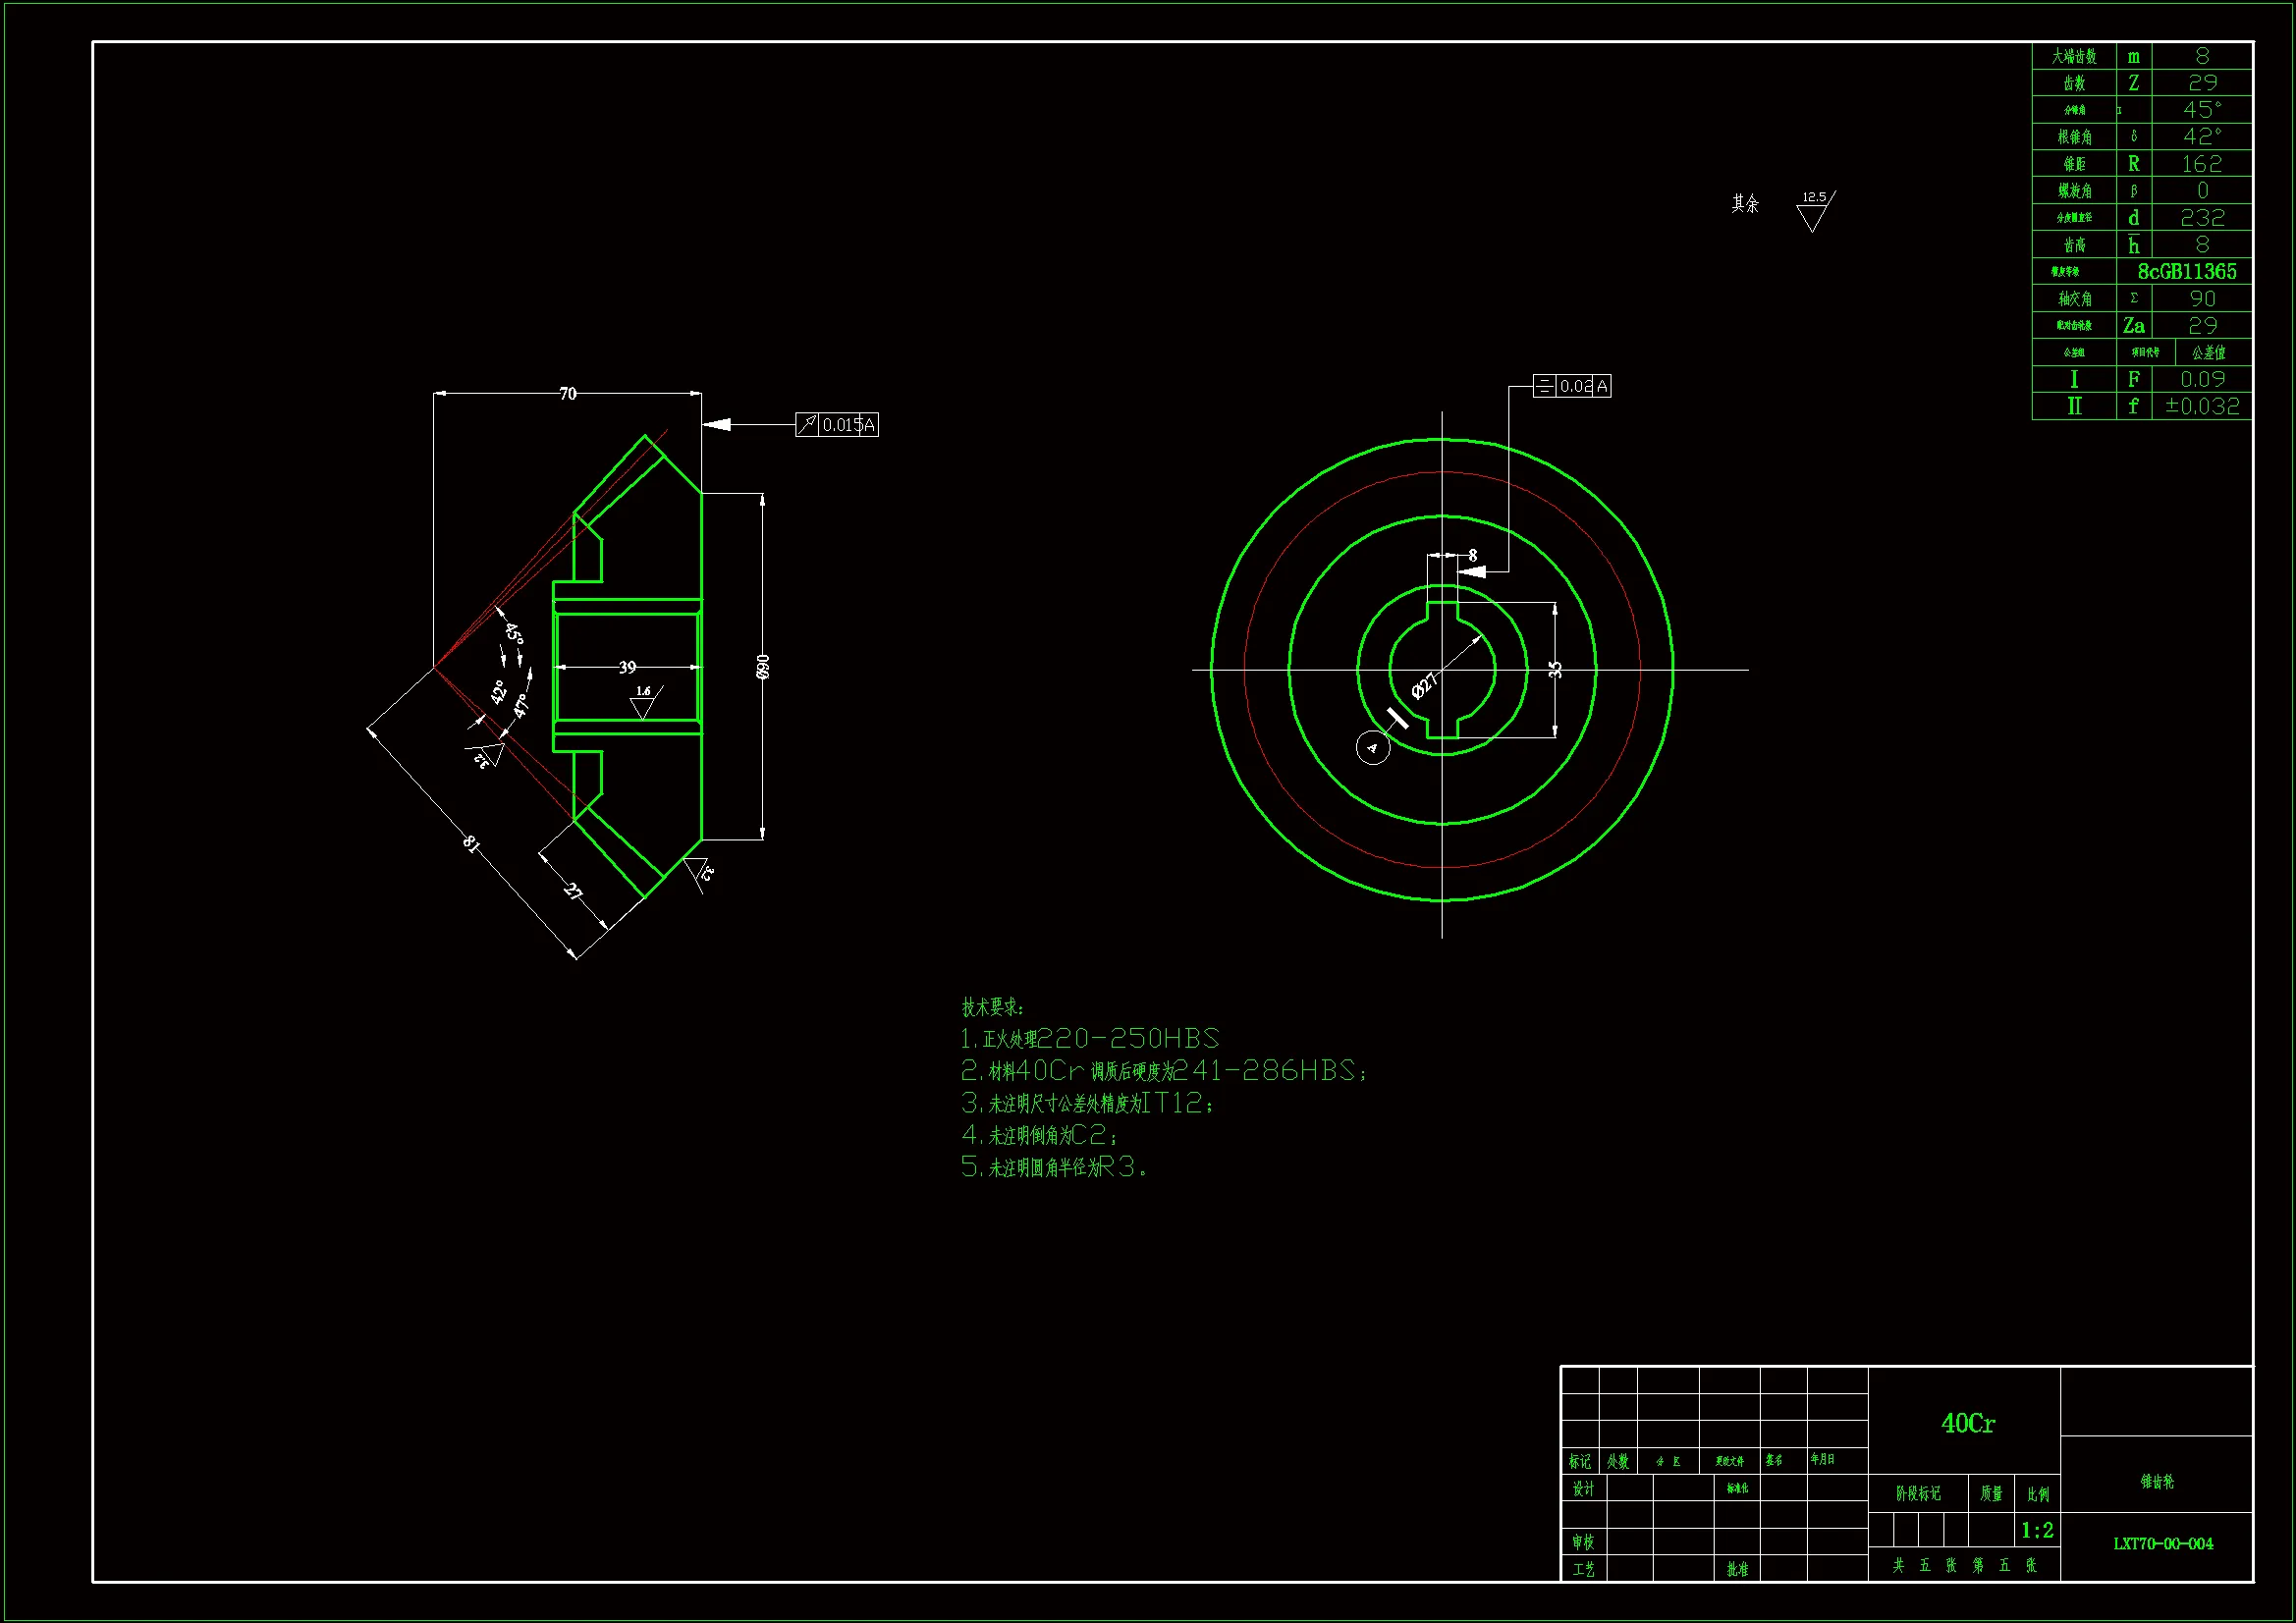Click the Ø27 bore dimension label

pos(1424,686)
